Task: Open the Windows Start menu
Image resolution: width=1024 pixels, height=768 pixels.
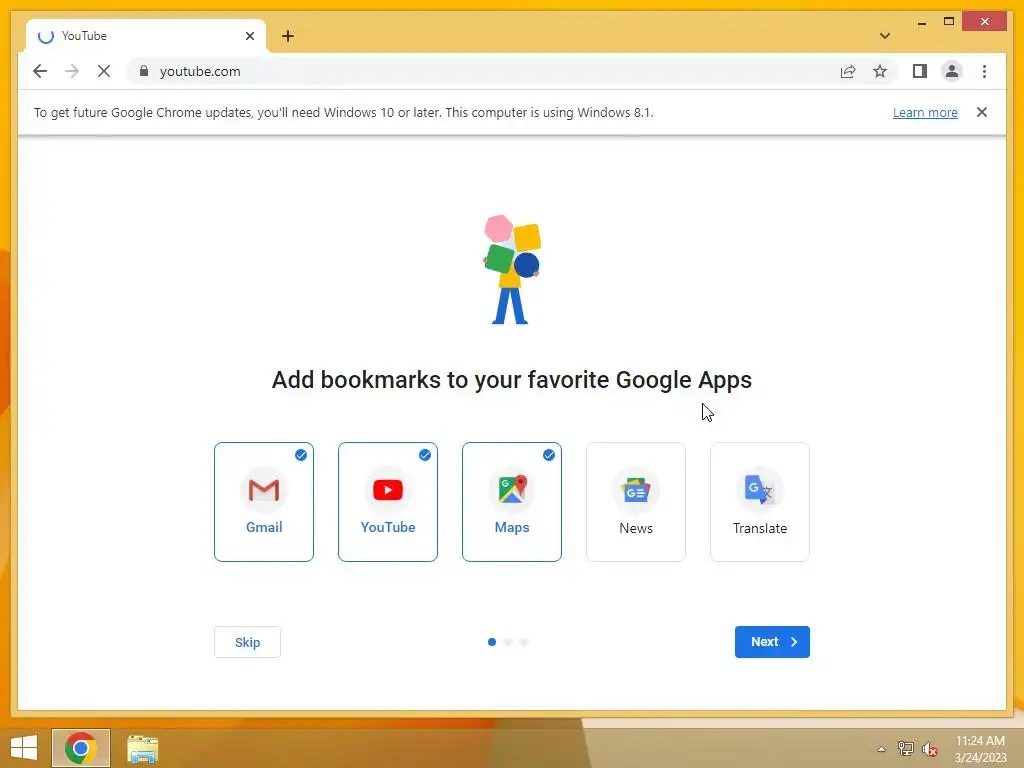Action: pos(24,748)
